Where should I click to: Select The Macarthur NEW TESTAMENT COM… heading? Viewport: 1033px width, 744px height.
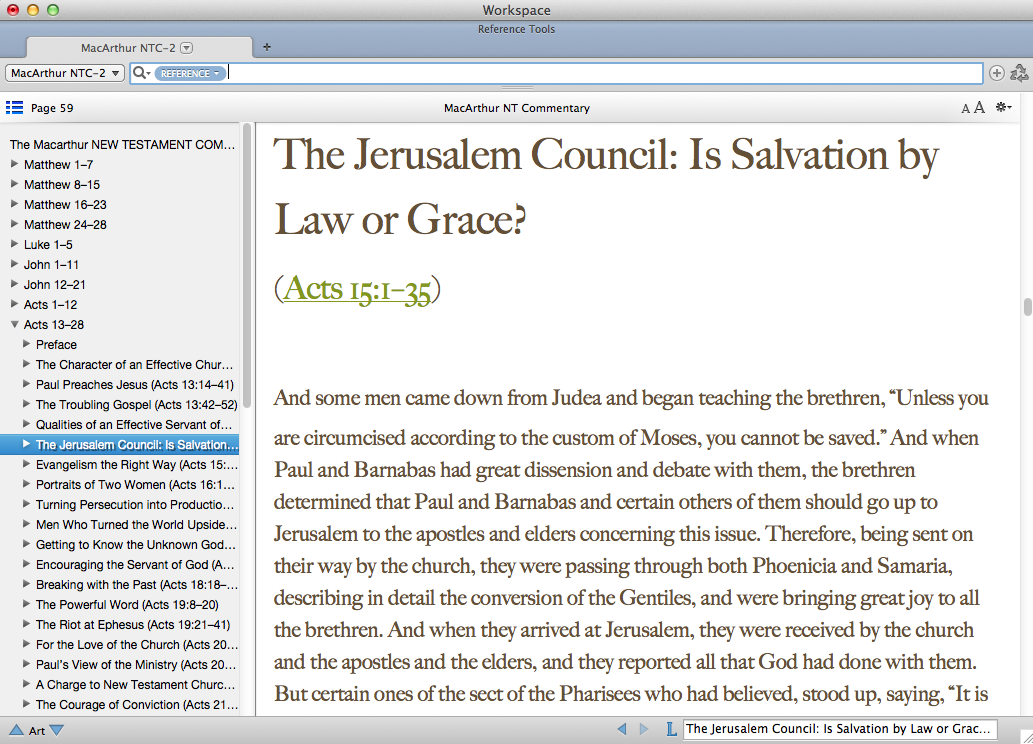123,144
